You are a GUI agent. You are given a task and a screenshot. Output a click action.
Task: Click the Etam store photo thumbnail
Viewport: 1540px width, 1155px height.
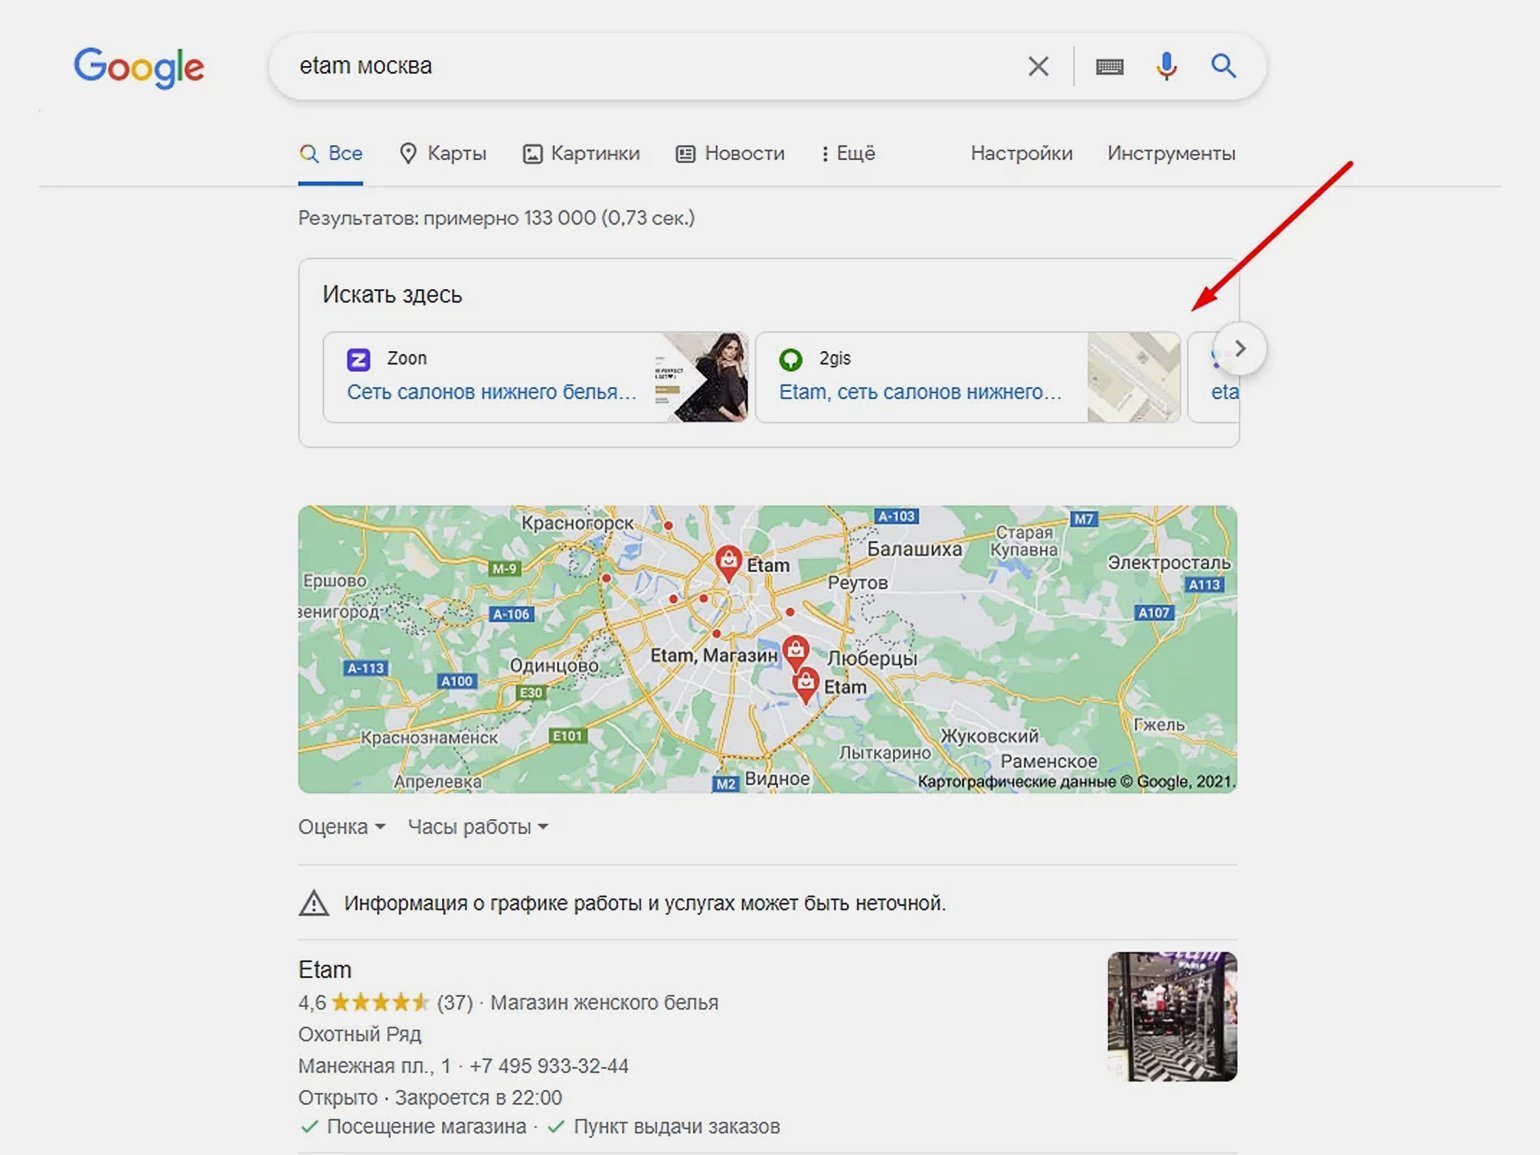click(1172, 1016)
